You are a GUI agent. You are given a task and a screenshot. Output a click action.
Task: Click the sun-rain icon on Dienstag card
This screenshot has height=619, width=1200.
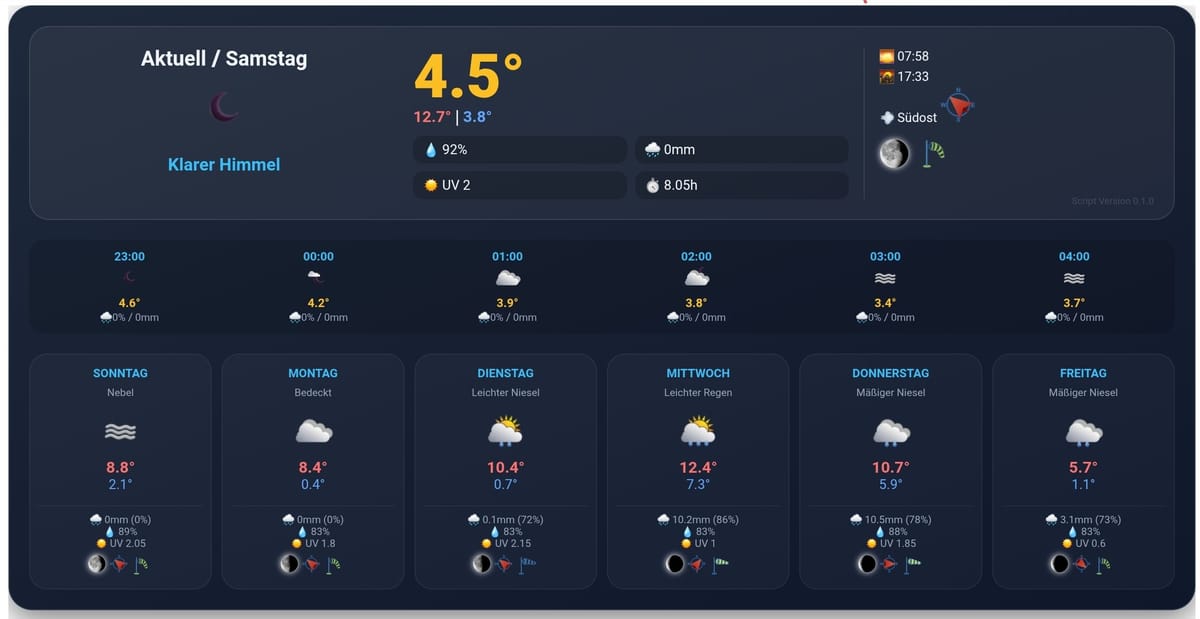pyautogui.click(x=505, y=431)
